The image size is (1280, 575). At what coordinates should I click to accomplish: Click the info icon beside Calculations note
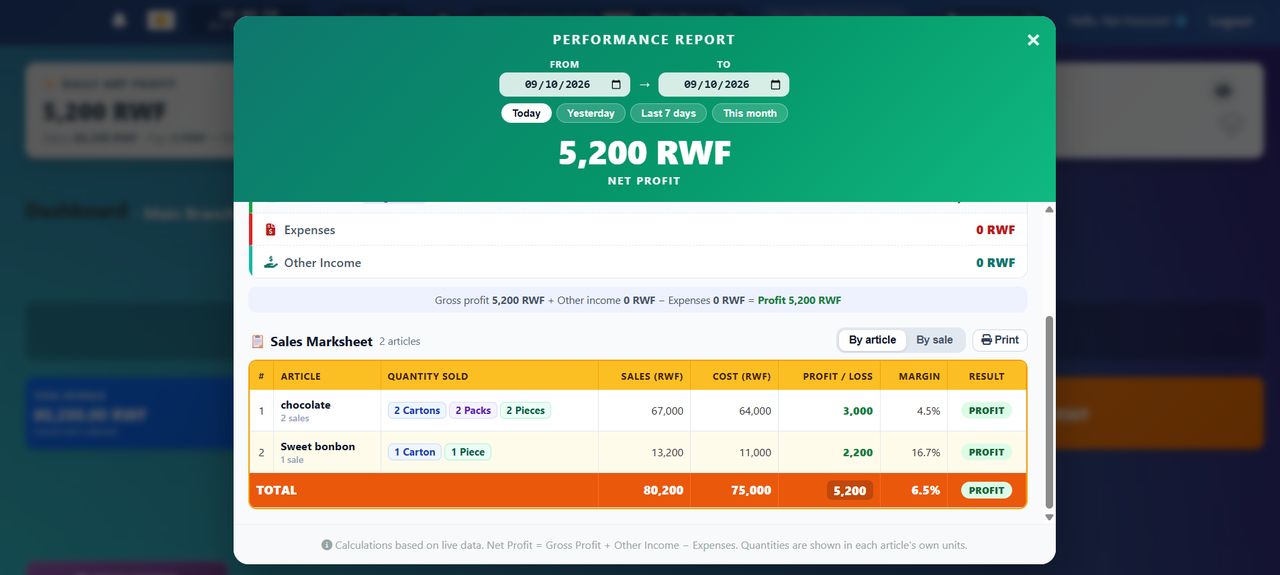[327, 545]
